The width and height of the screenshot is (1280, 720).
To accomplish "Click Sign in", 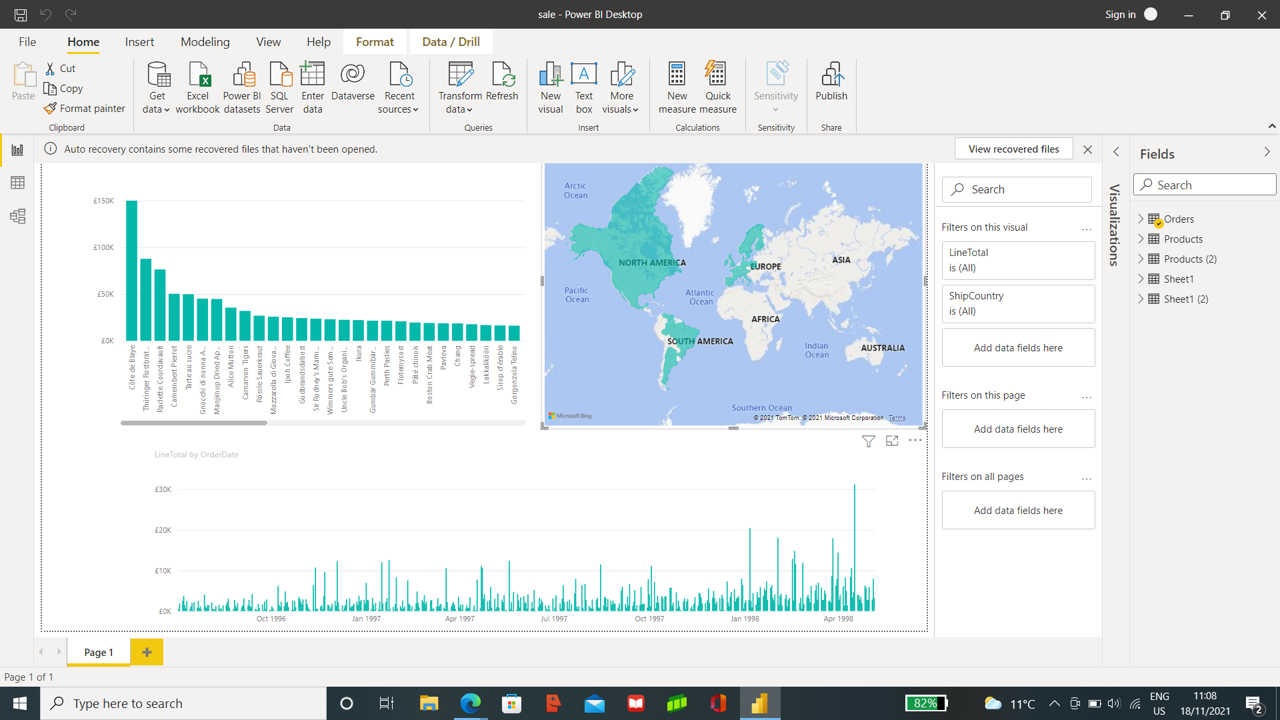I will (x=1120, y=15).
